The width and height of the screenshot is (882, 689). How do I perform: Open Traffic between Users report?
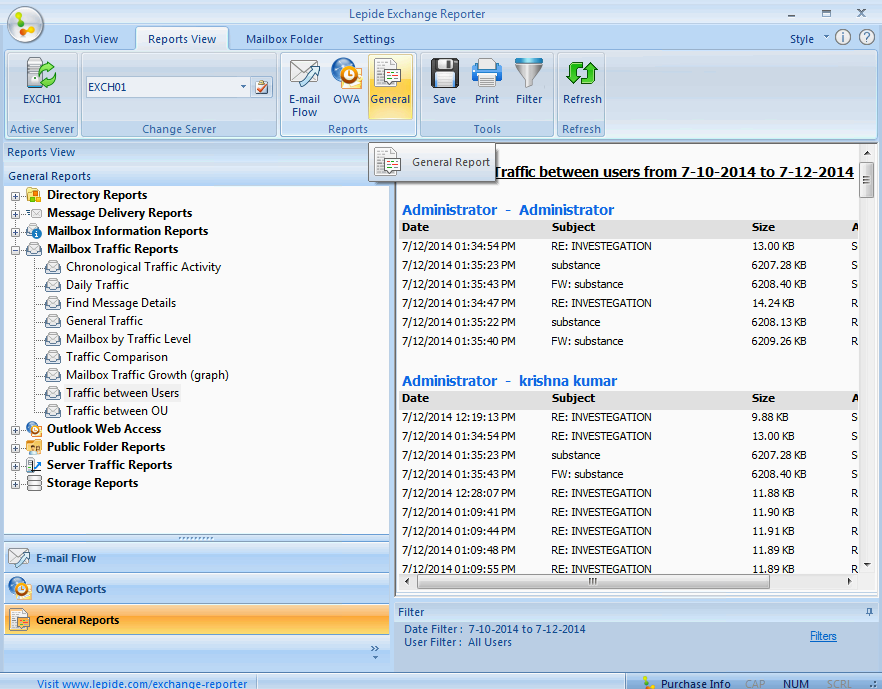(x=123, y=393)
